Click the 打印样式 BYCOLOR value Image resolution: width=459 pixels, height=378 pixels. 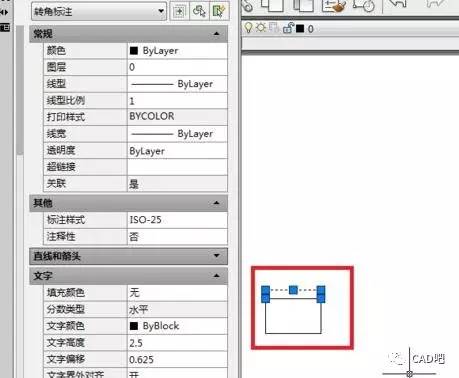click(x=177, y=117)
